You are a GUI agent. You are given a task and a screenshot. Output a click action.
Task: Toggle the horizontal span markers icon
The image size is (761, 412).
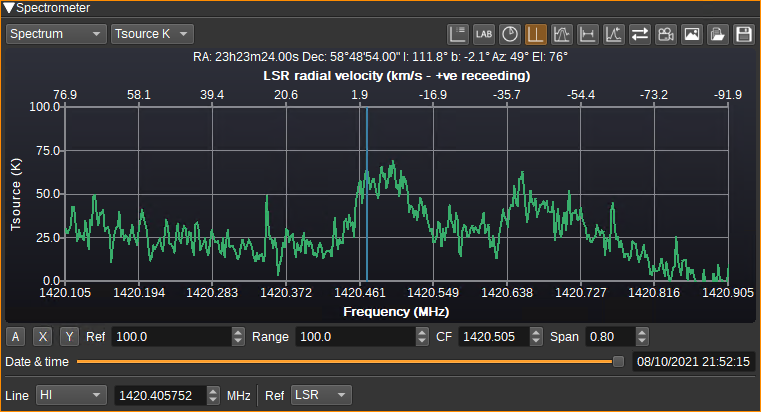point(588,34)
